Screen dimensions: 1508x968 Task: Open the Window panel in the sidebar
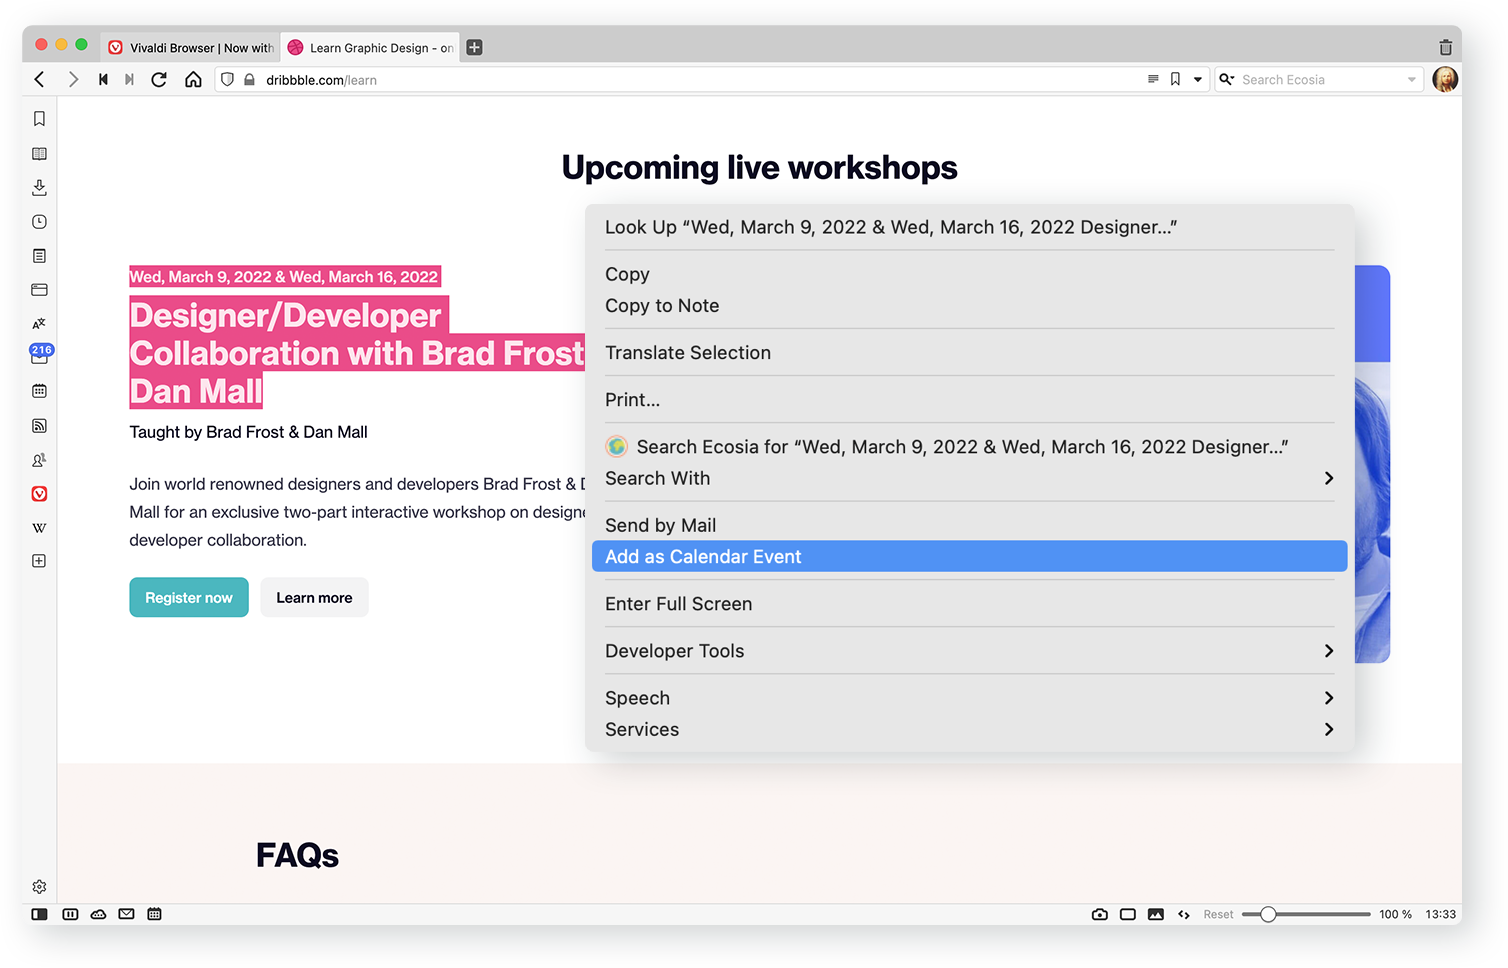point(39,290)
